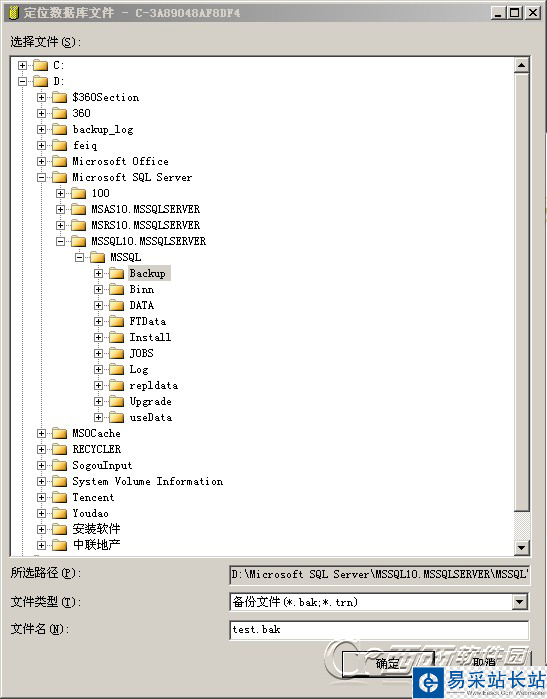This screenshot has width=547, height=699.
Task: Click the vertical scrollbar thumb
Action: click(x=521, y=292)
